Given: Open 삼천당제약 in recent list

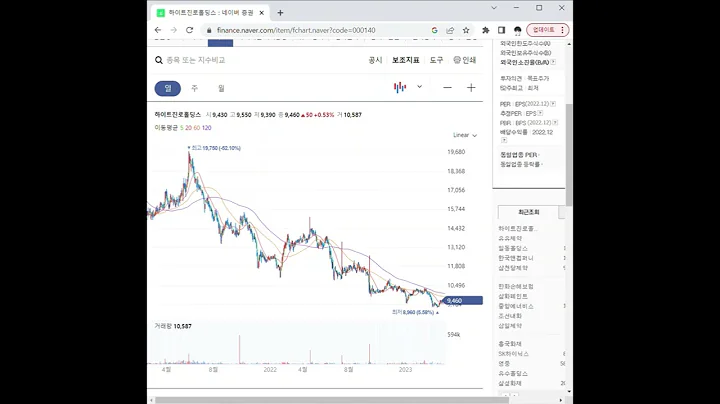Looking at the screenshot, I should tap(513, 268).
